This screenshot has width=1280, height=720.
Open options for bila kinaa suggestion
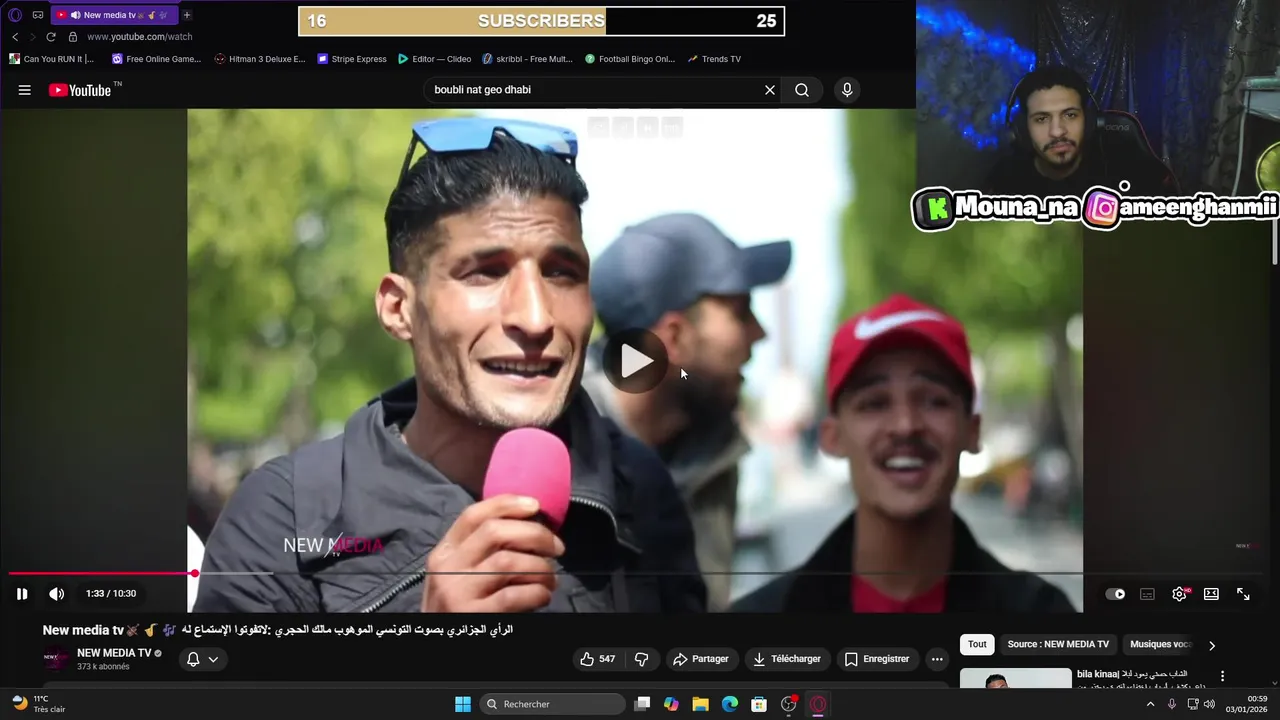tap(1222, 676)
